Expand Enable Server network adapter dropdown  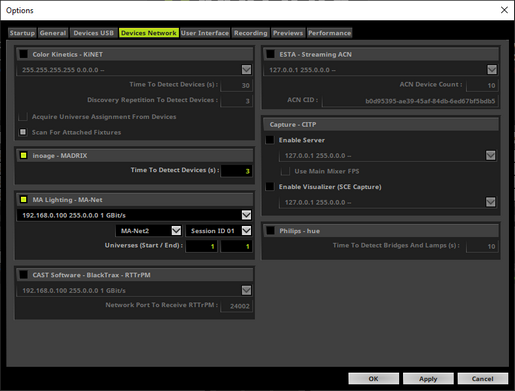pos(491,155)
